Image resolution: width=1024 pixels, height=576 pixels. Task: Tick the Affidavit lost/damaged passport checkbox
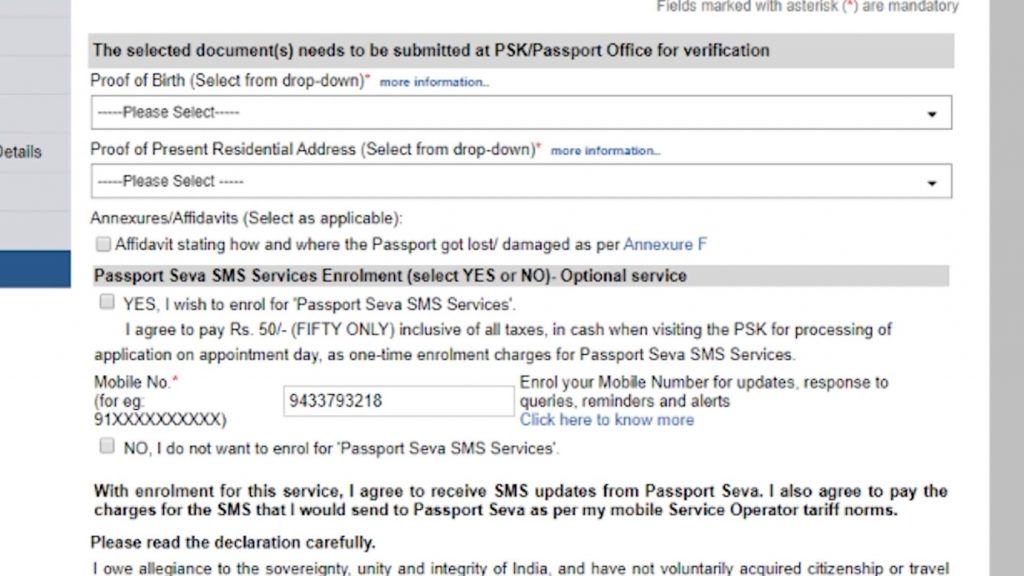[104, 244]
